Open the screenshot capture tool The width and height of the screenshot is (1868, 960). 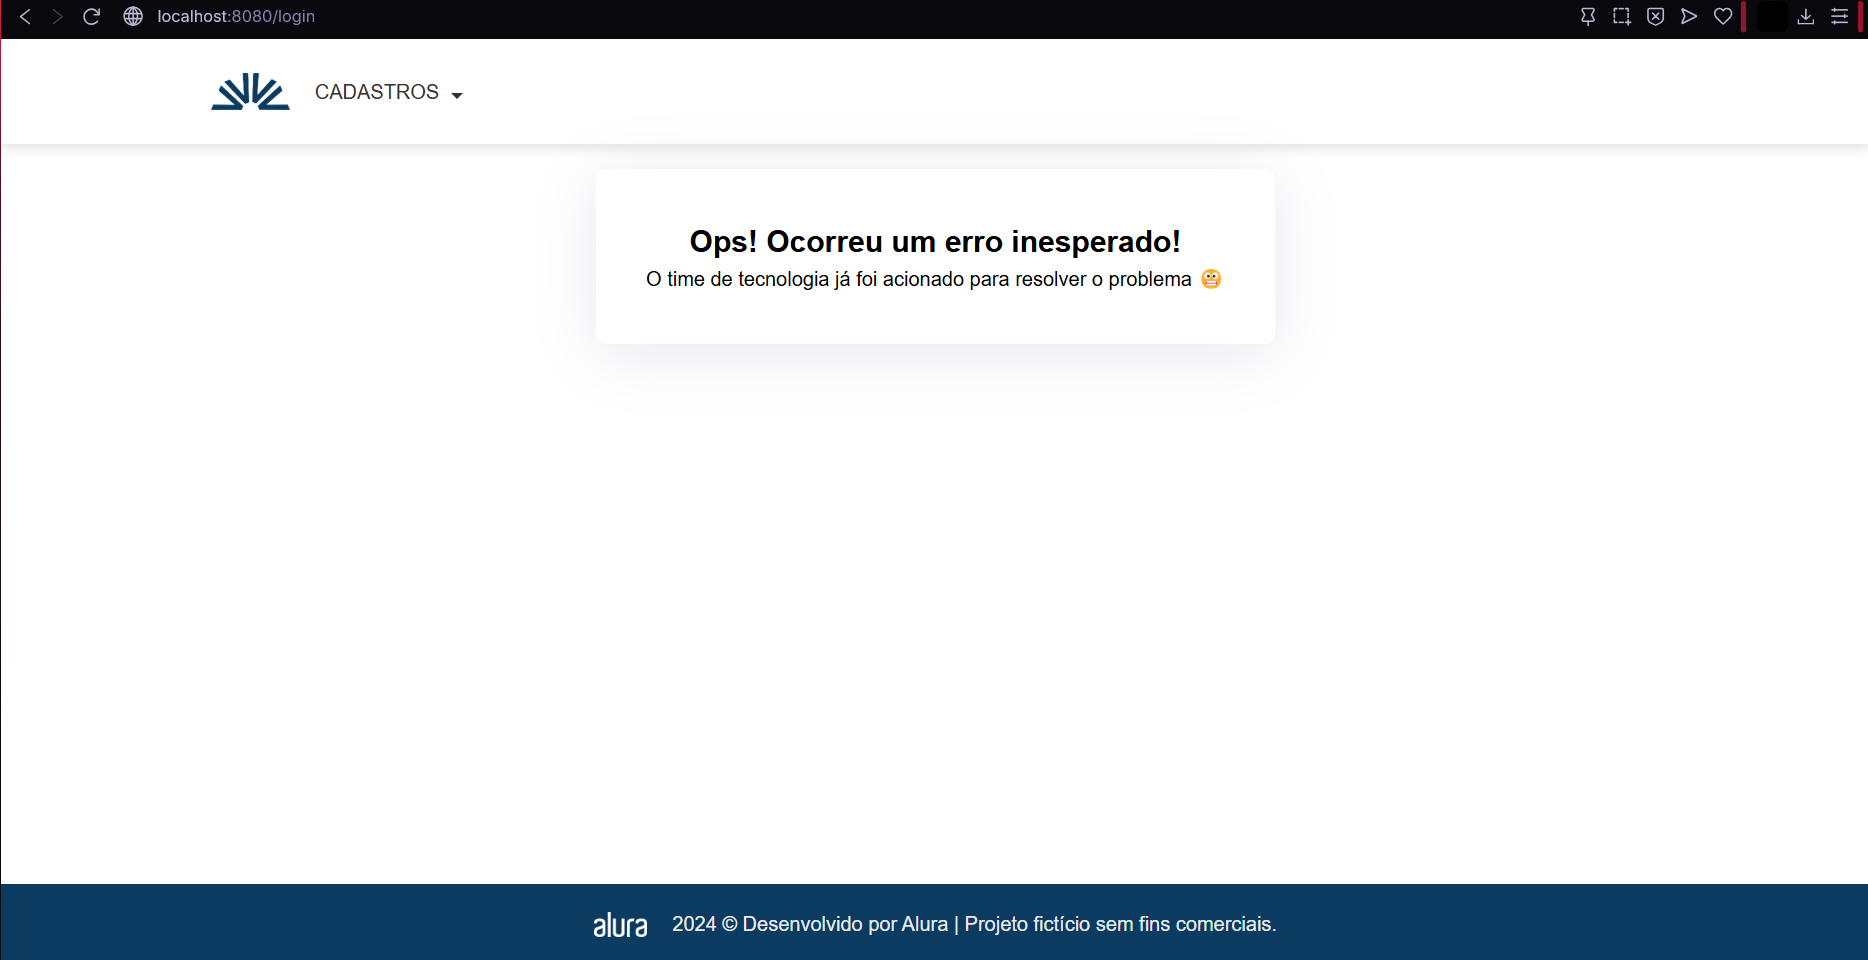(x=1621, y=16)
